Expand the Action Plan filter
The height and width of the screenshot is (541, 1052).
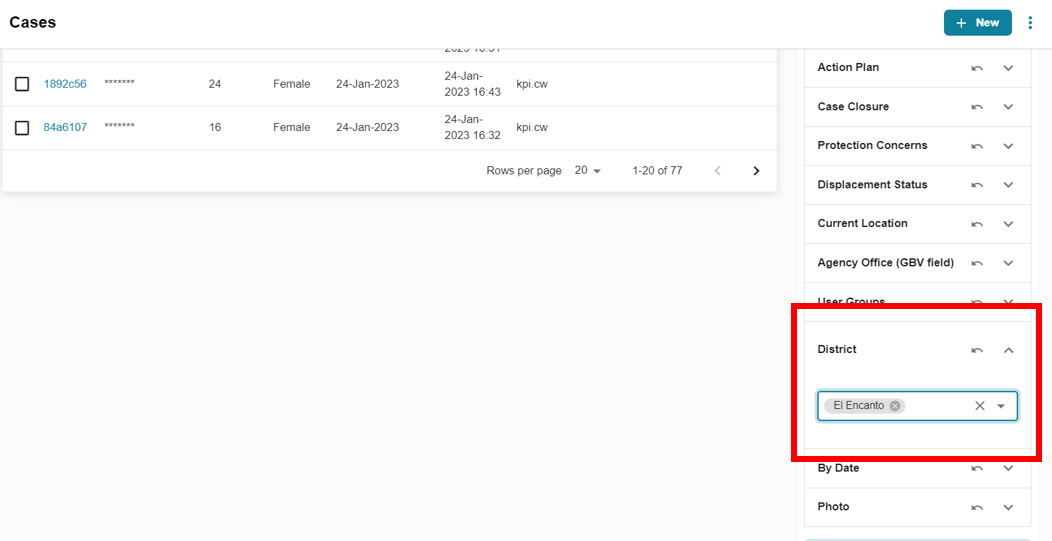tap(1008, 68)
